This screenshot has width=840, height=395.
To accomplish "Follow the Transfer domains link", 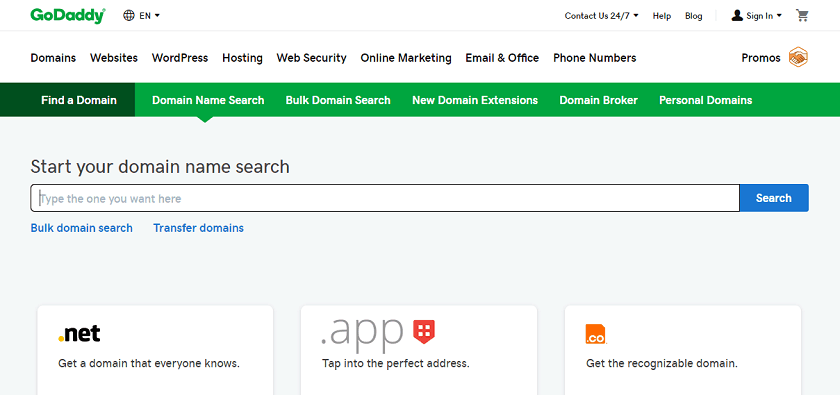I will (198, 228).
